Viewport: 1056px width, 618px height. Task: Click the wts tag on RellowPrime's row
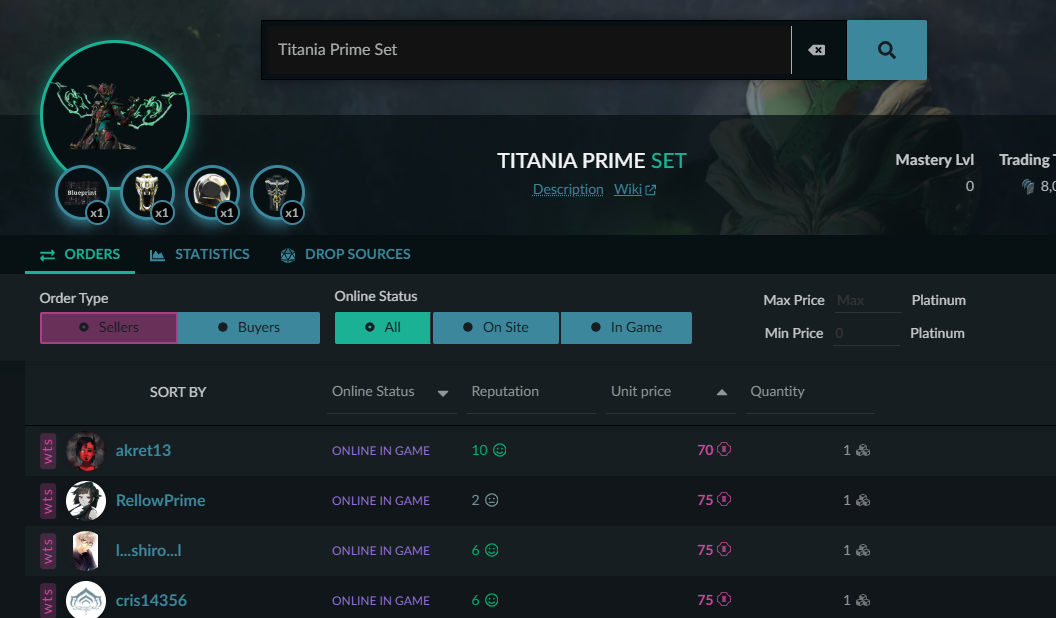coord(48,500)
